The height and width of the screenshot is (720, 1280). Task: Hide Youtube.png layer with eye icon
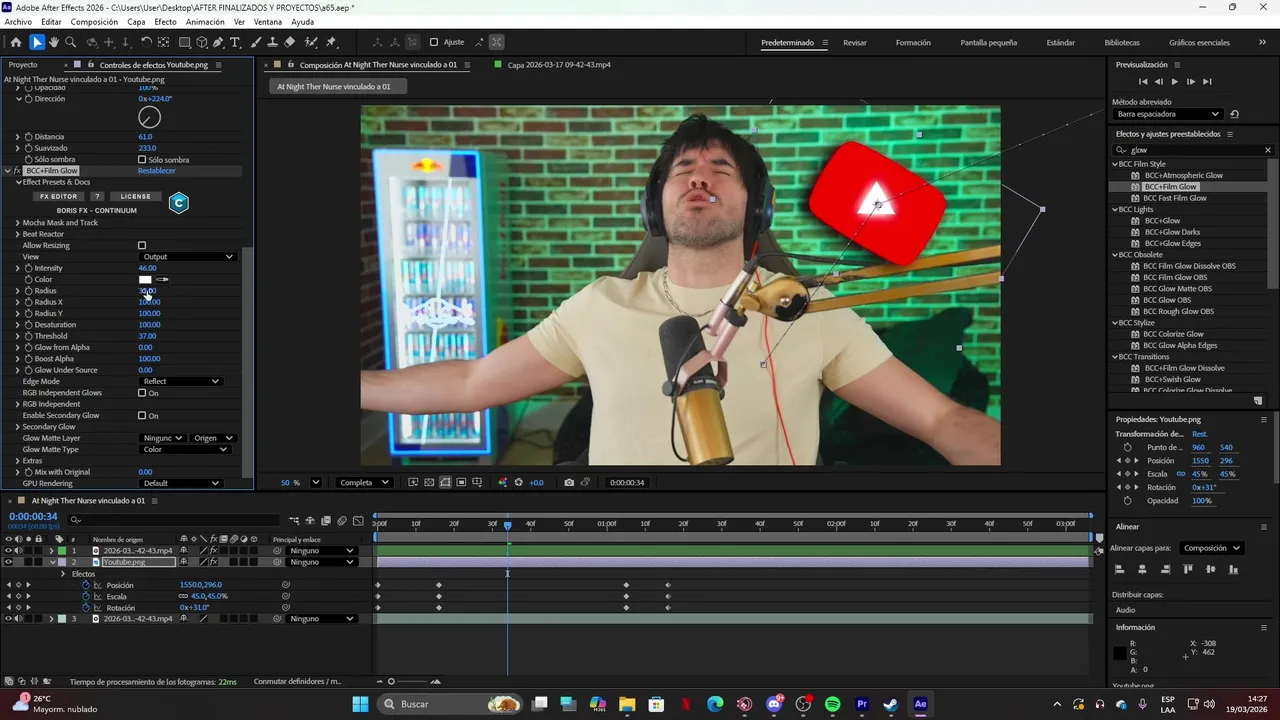(9, 562)
